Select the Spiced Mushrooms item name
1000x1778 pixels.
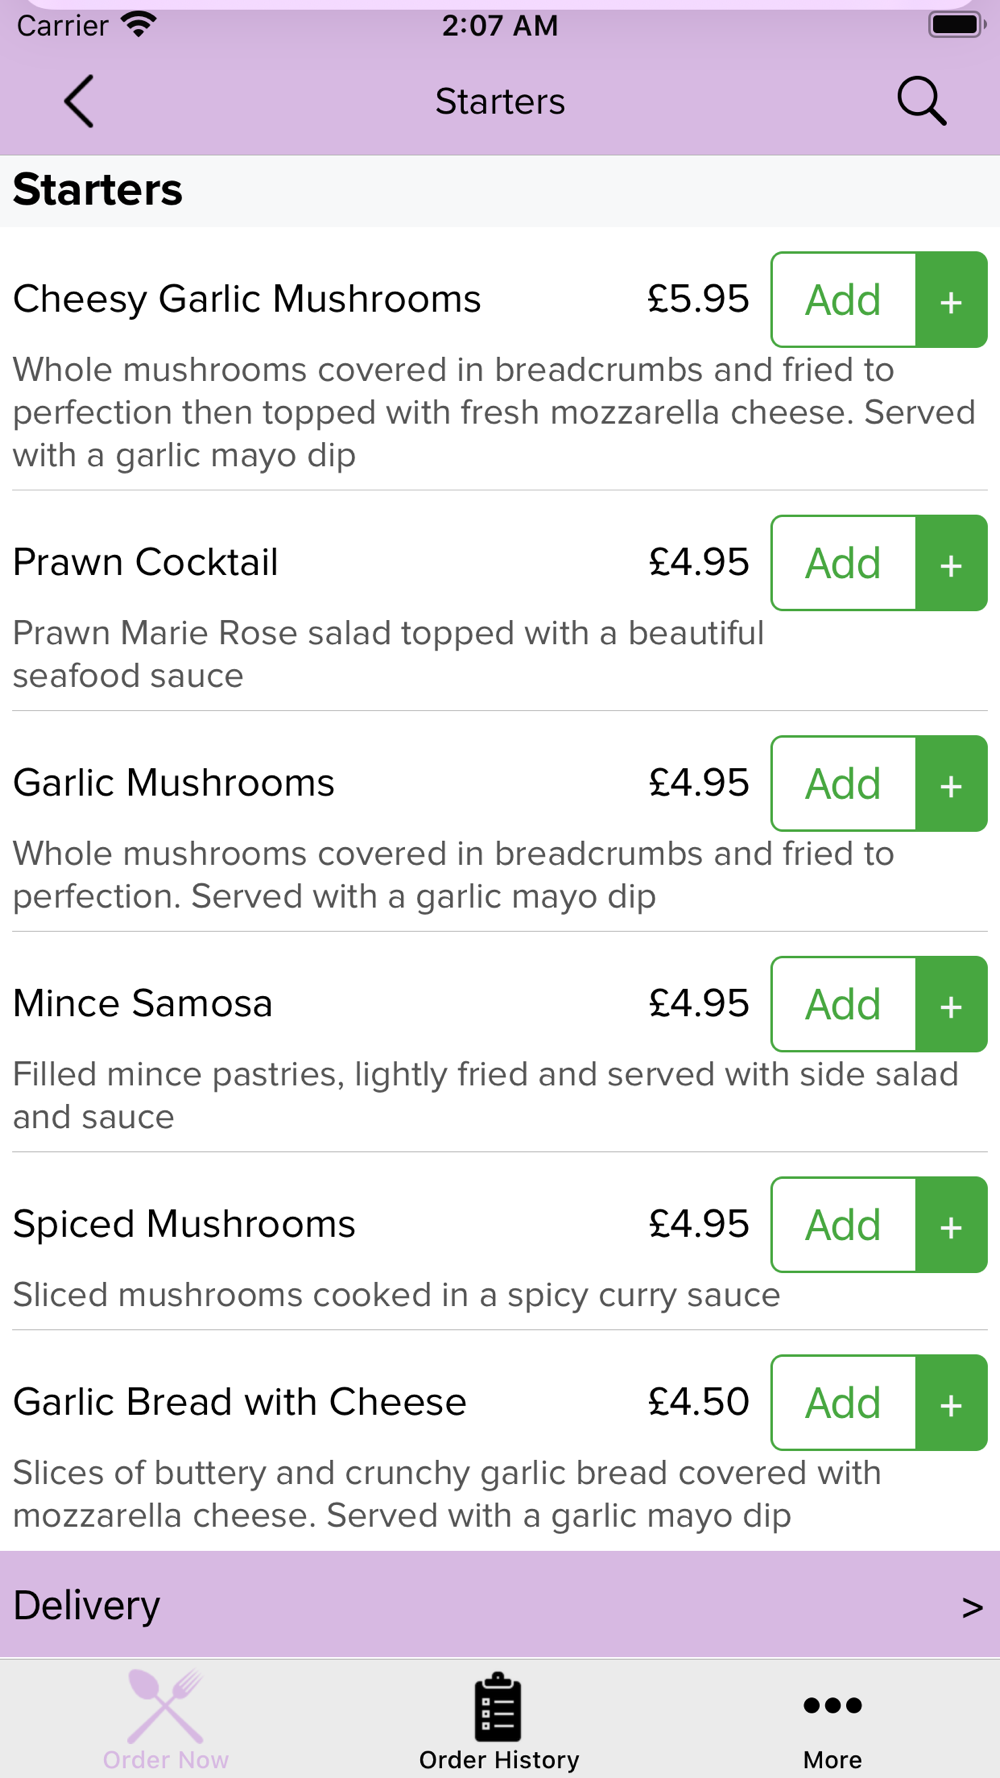184,1224
